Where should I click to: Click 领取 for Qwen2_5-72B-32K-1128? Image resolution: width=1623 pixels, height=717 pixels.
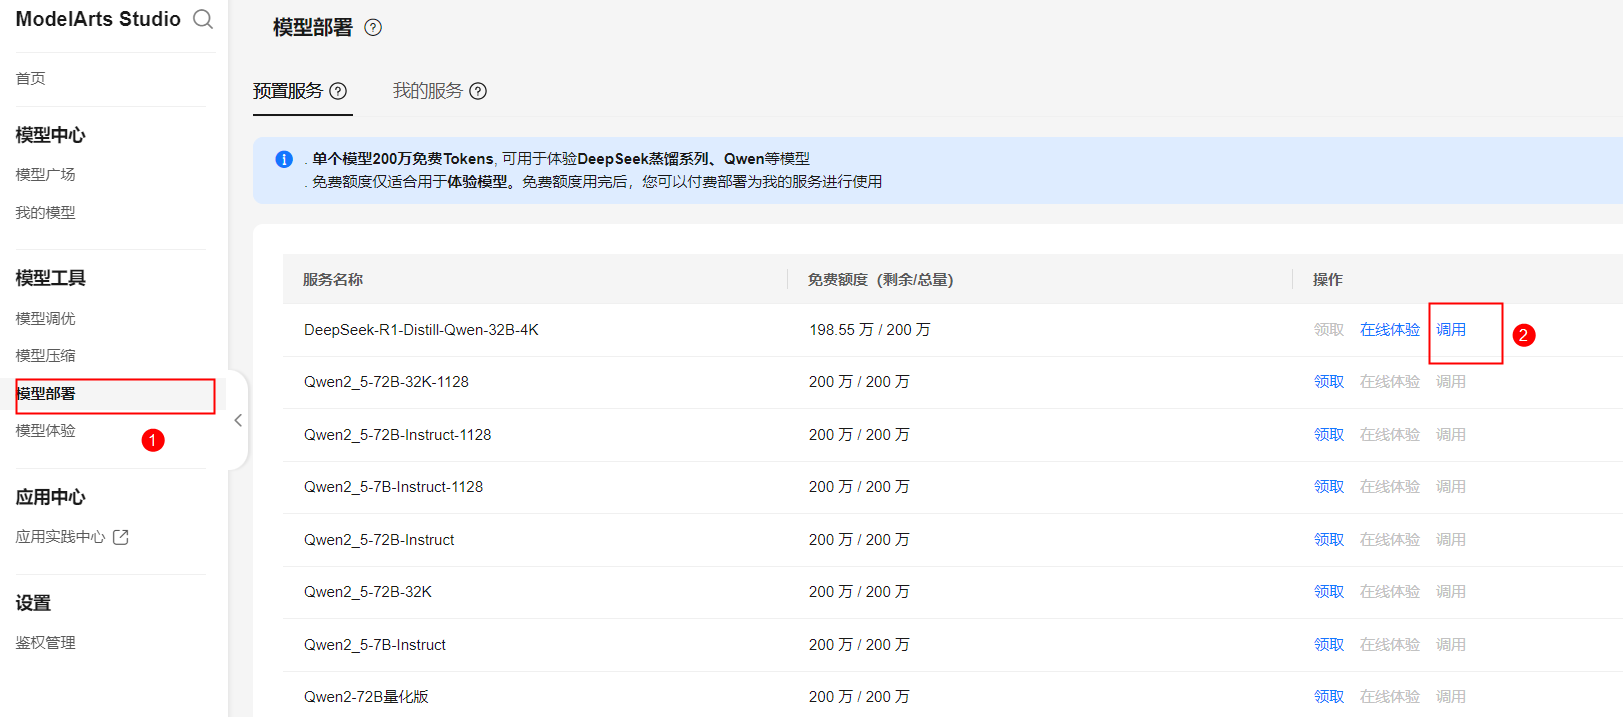pyautogui.click(x=1329, y=381)
